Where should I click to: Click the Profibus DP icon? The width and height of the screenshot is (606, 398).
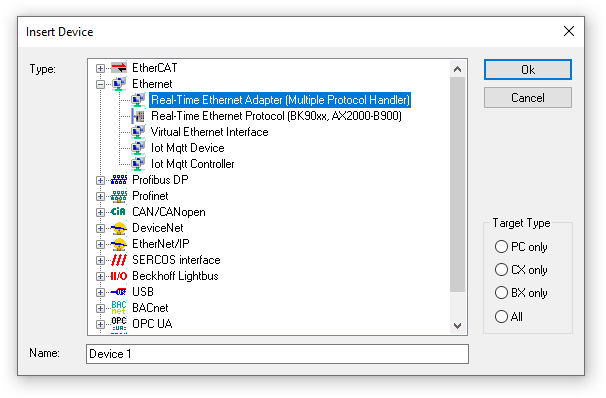119,180
